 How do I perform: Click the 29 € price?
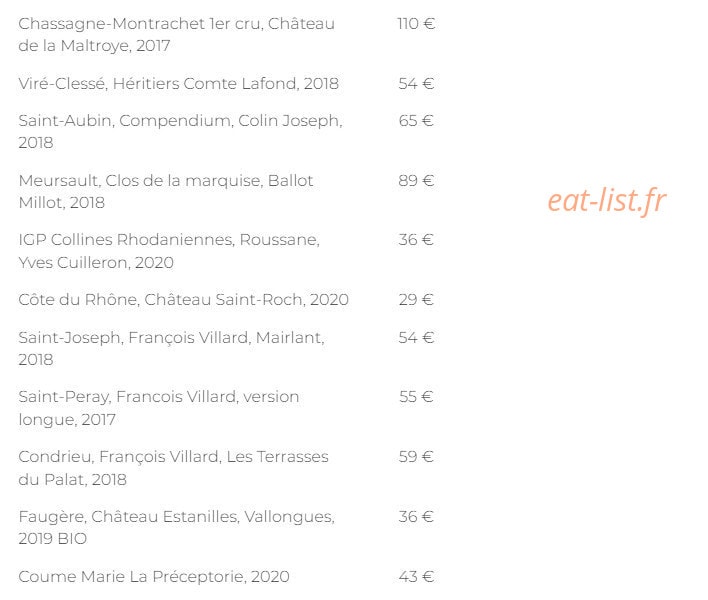pos(416,300)
